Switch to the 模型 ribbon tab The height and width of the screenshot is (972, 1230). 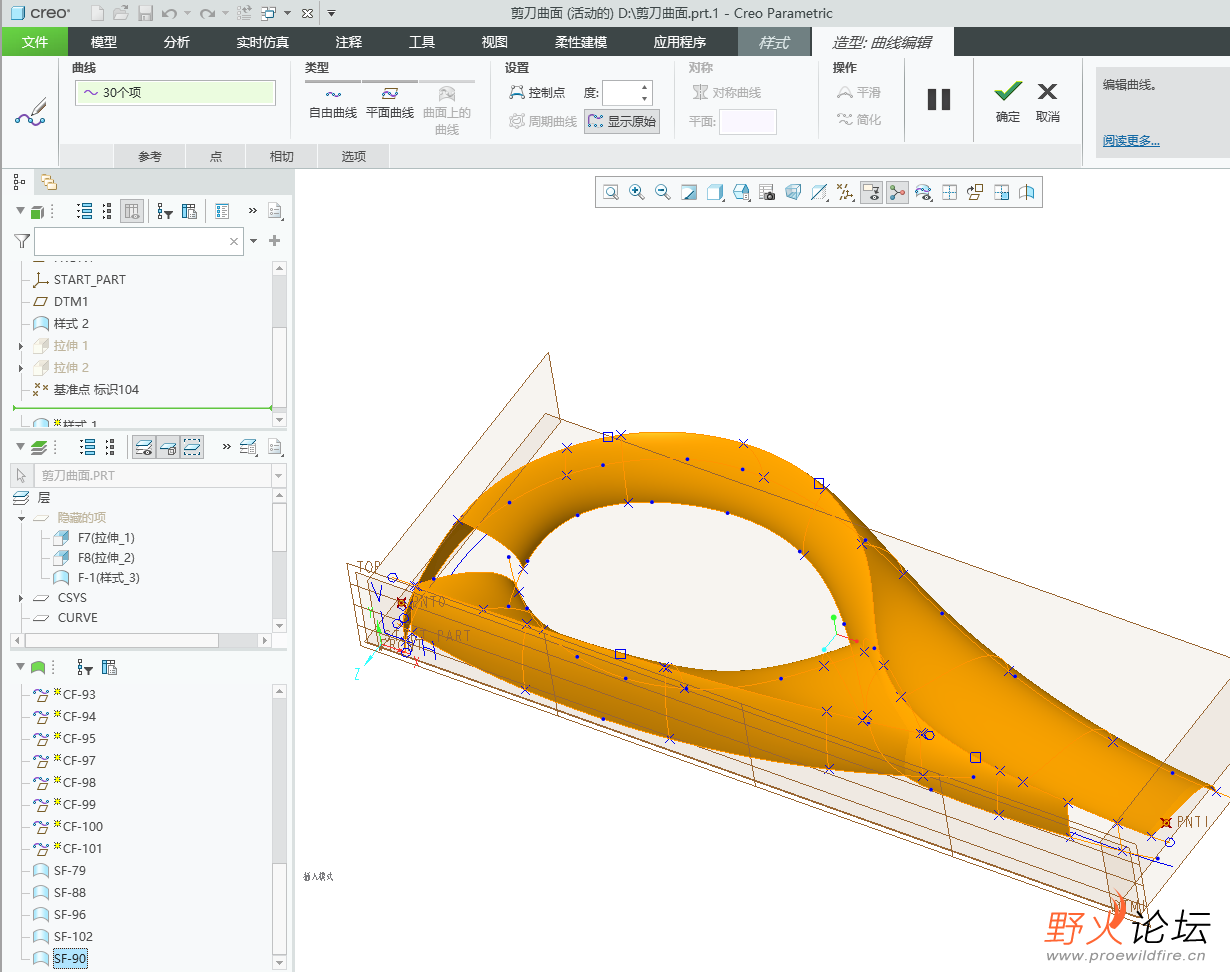point(104,42)
